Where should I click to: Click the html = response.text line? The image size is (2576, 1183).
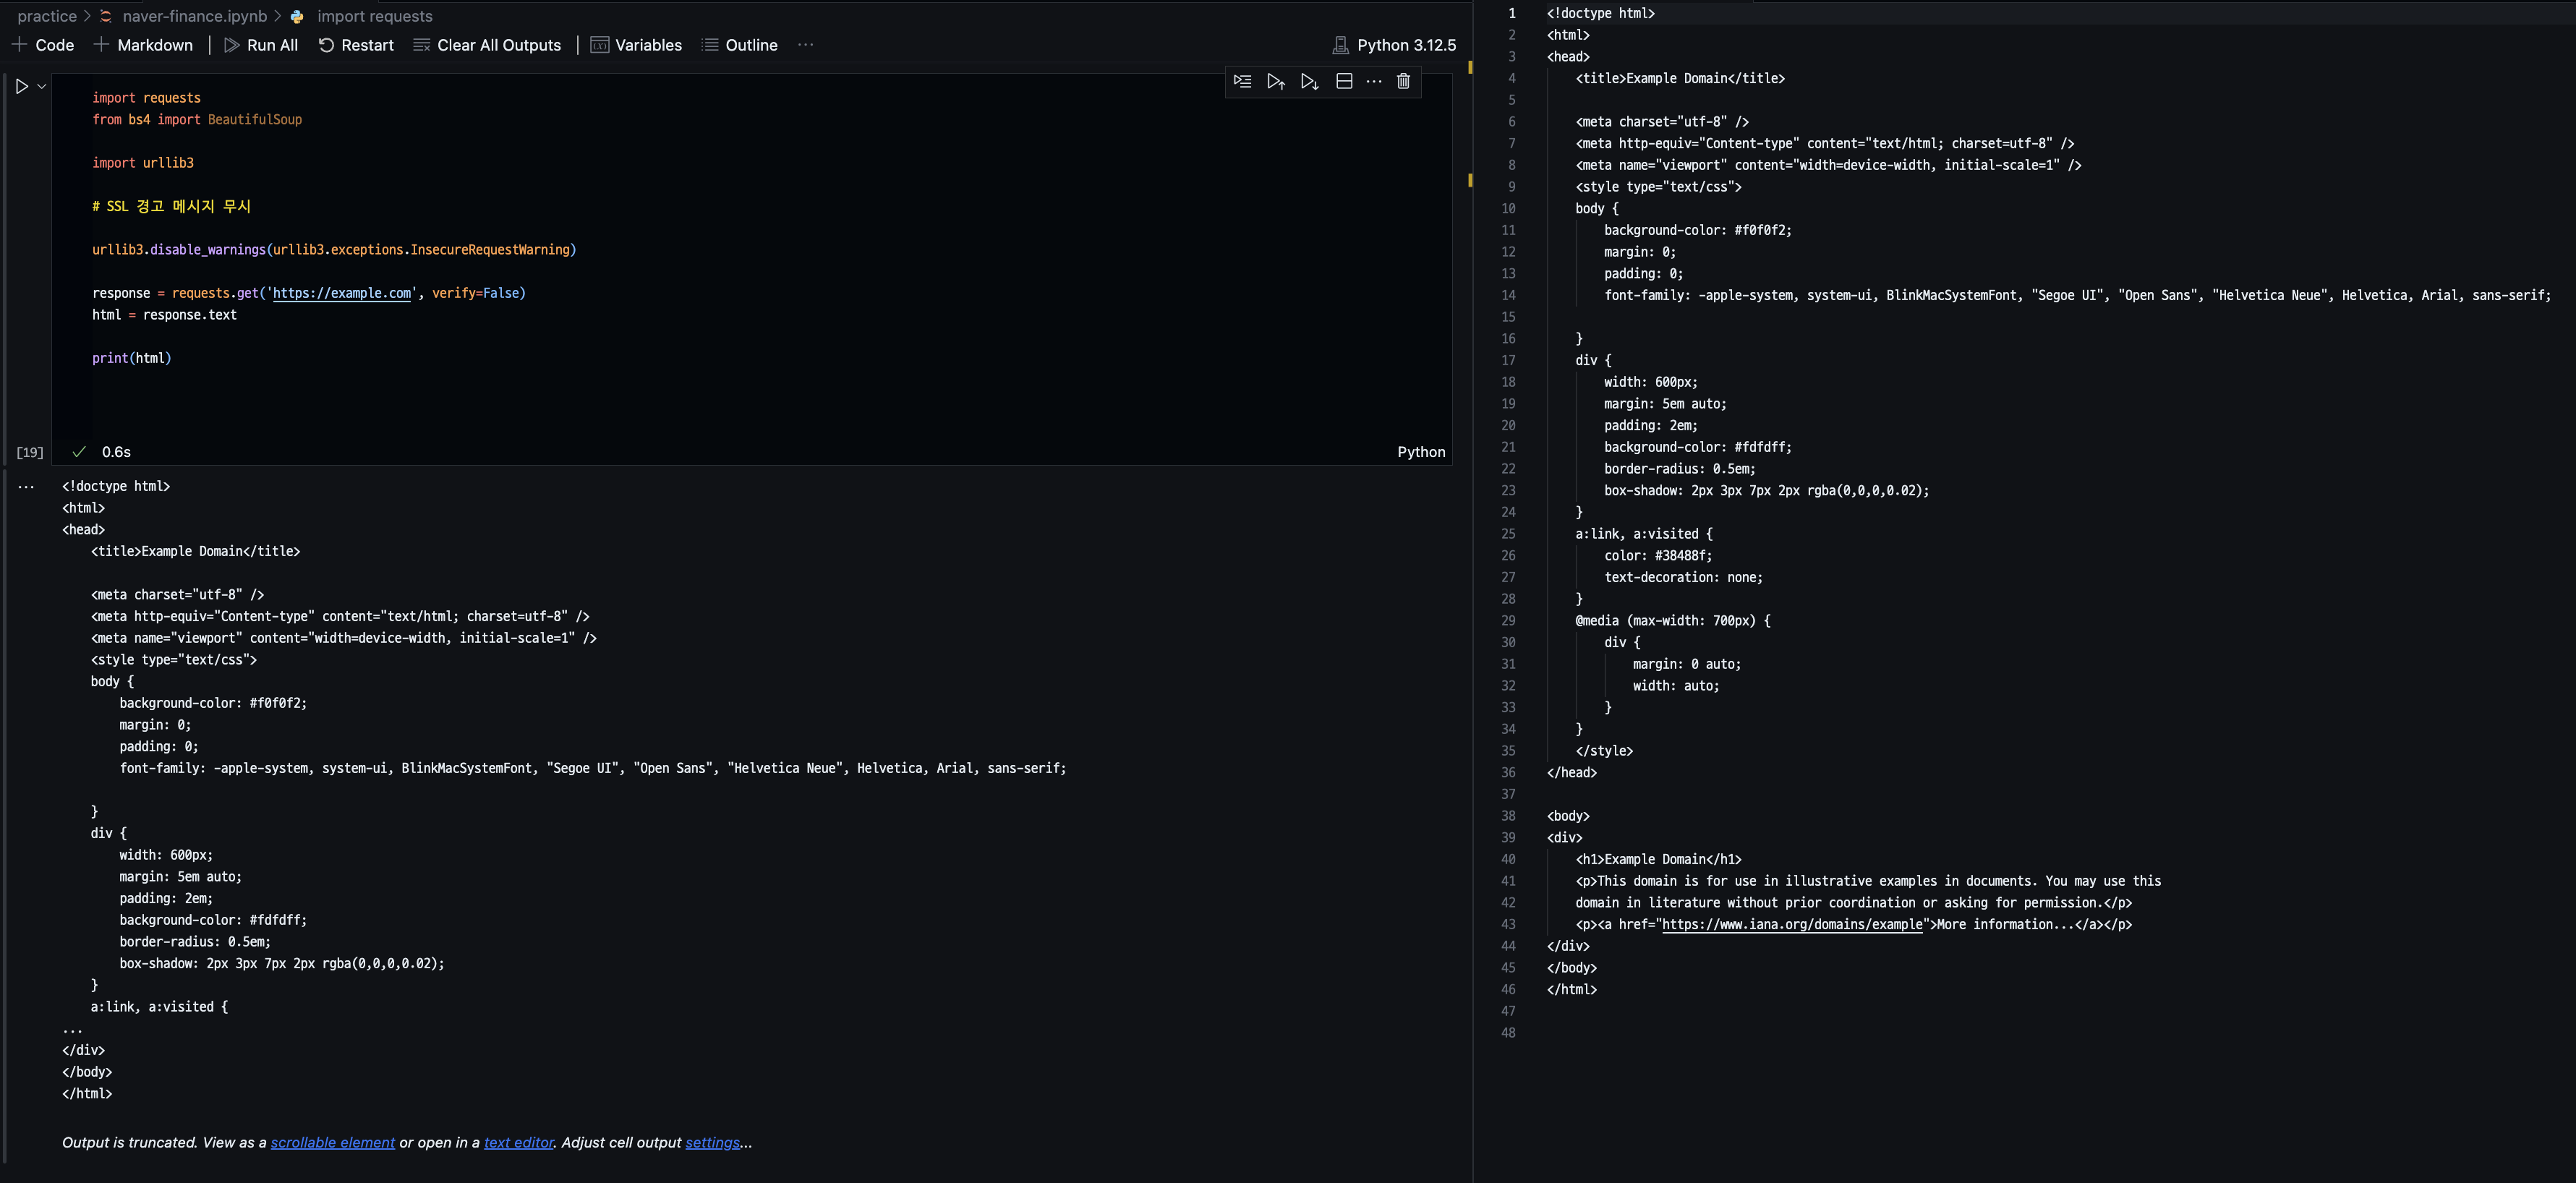coord(164,315)
